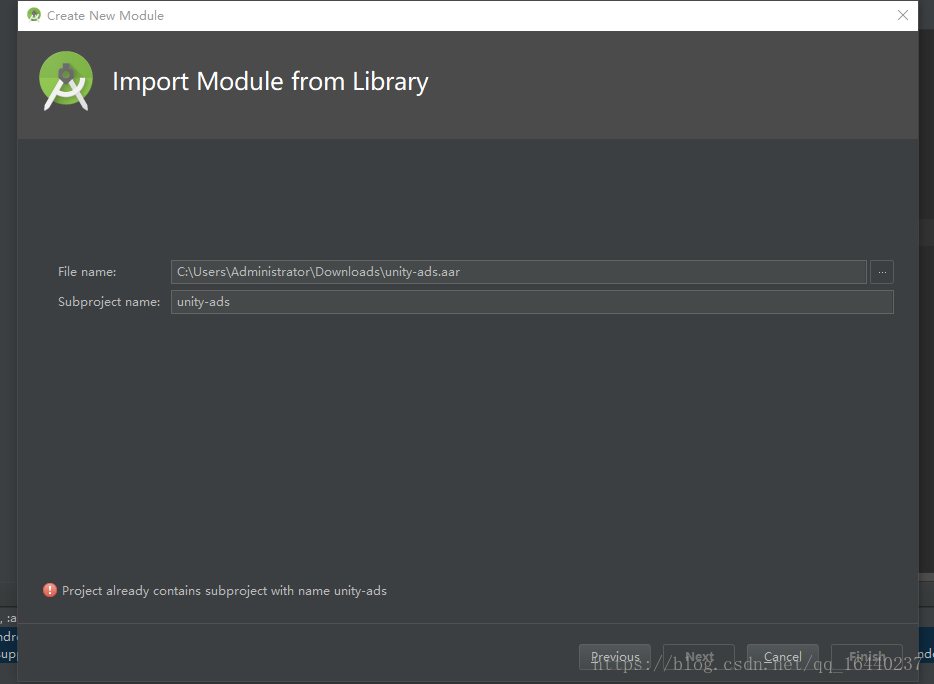This screenshot has height=684, width=934.
Task: Open the file browse ellipsis button
Action: tap(882, 272)
